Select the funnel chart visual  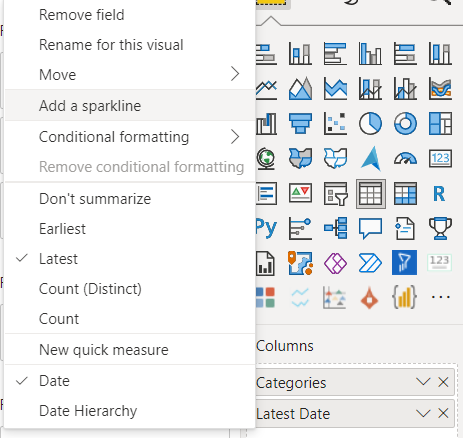click(300, 123)
